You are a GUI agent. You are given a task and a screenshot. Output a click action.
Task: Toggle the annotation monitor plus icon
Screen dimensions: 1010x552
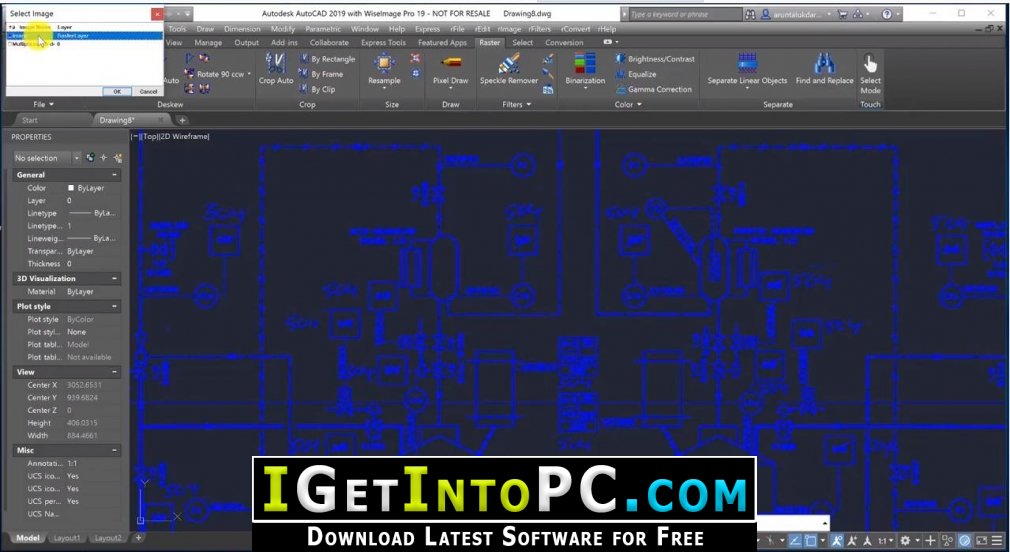[931, 540]
